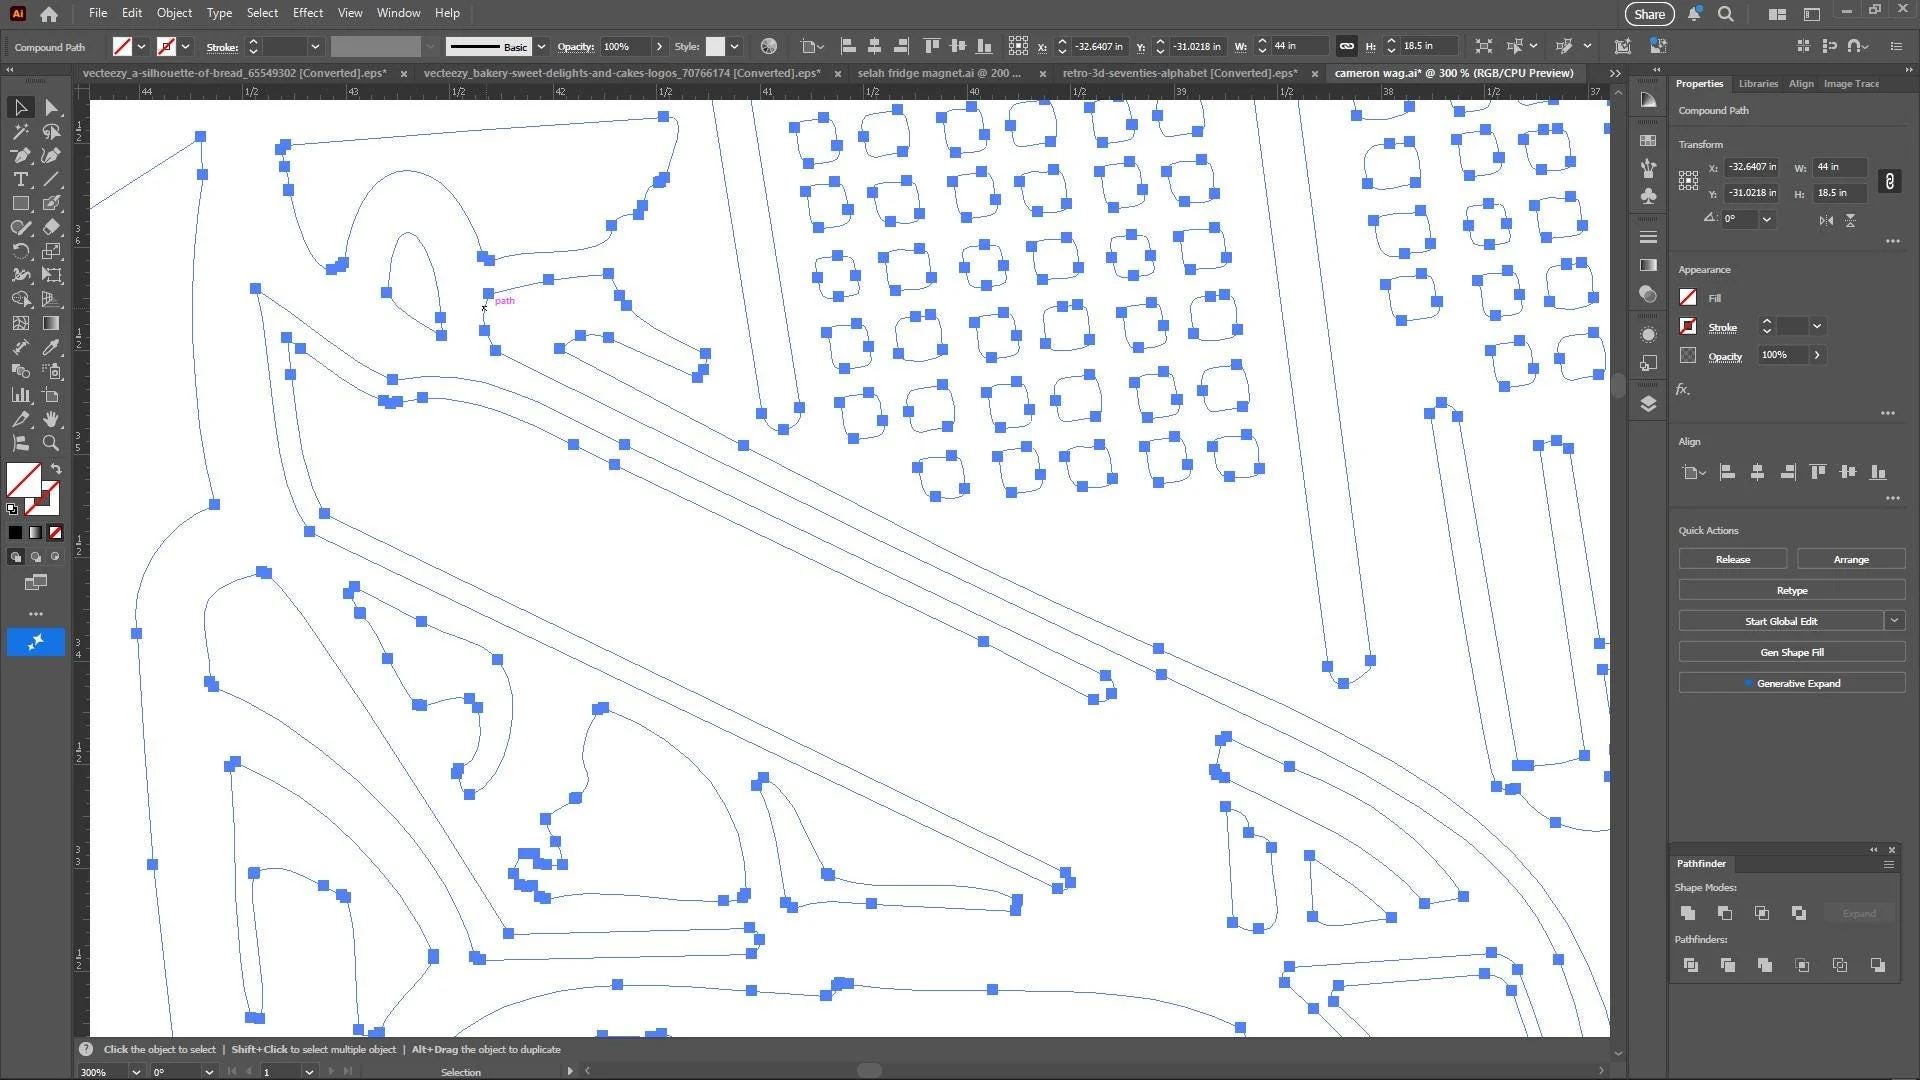Click the Generative Expand button
The height and width of the screenshot is (1080, 1920).
coord(1791,683)
